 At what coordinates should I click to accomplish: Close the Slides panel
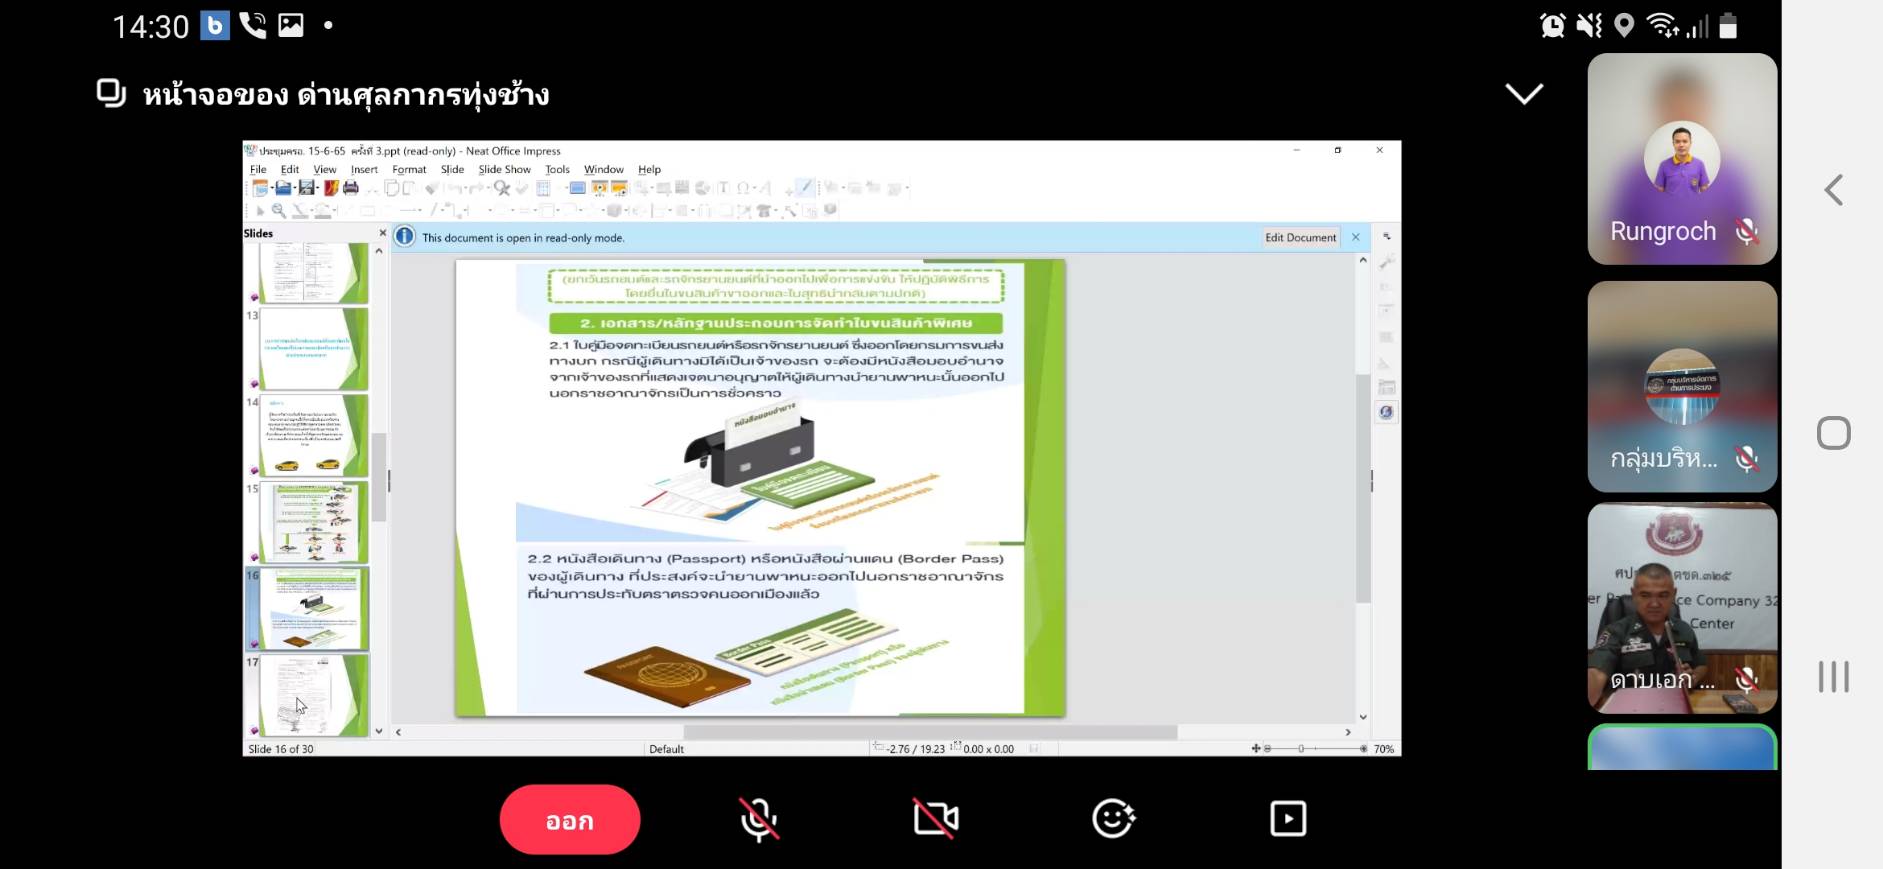(382, 233)
